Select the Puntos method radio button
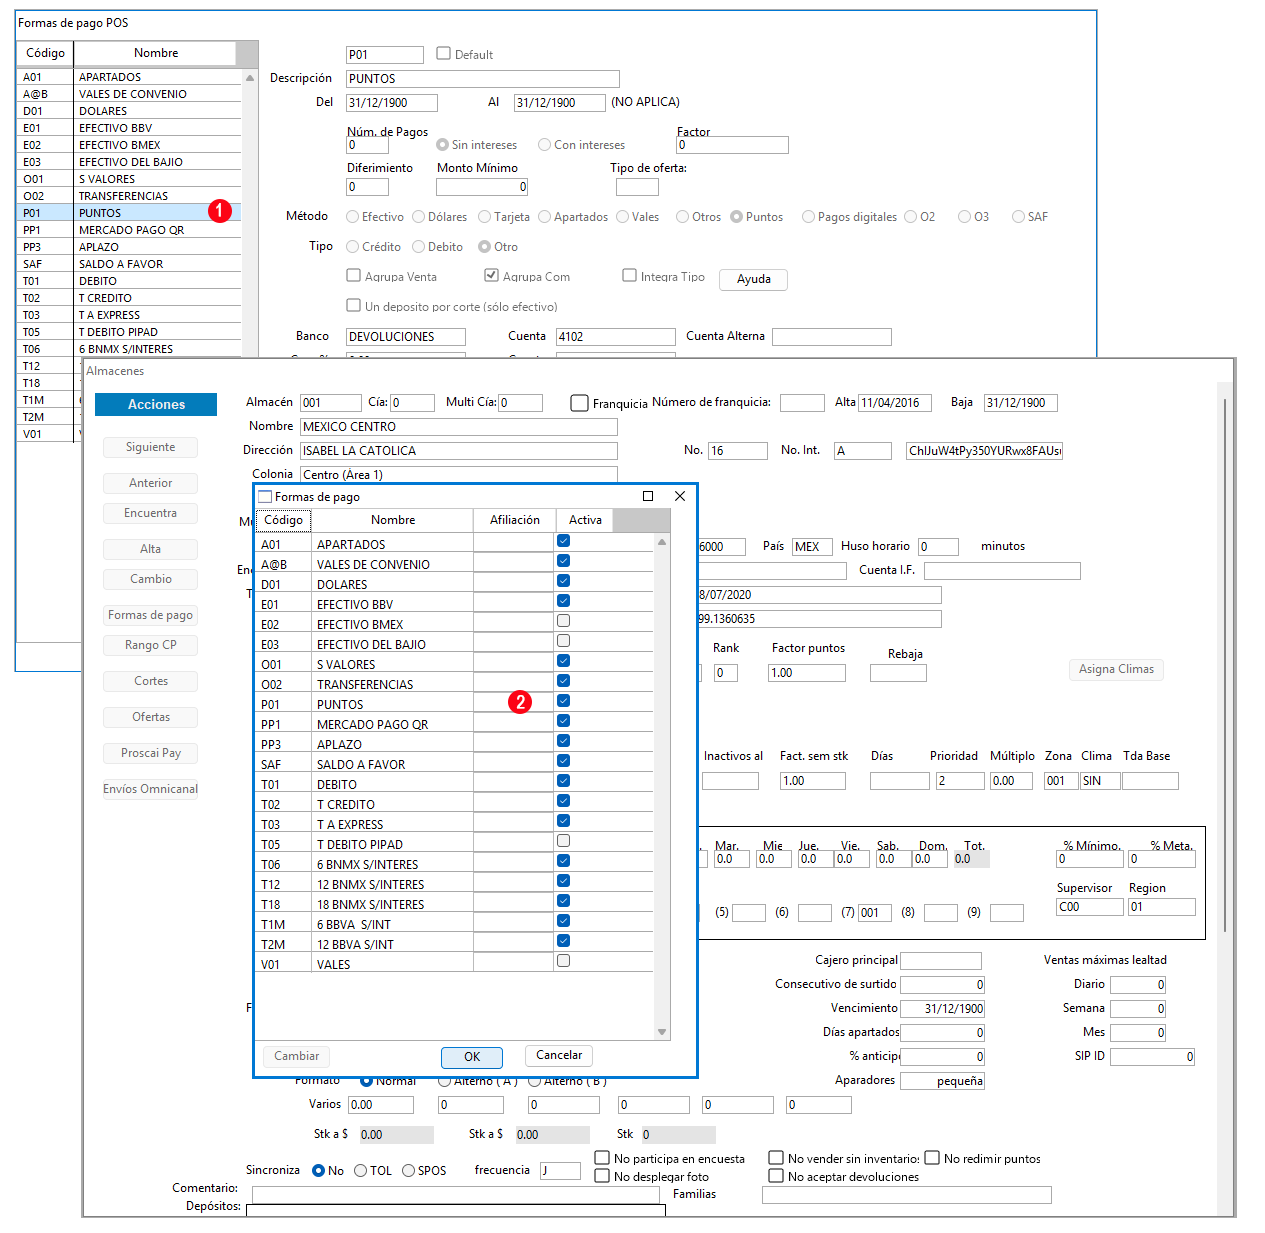The height and width of the screenshot is (1233, 1265). (x=737, y=217)
